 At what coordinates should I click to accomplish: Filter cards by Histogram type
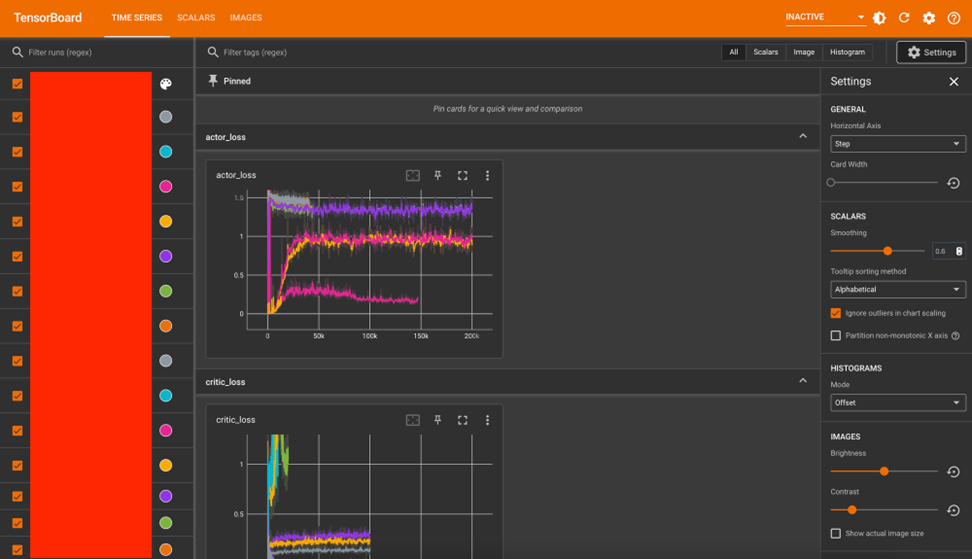(847, 52)
